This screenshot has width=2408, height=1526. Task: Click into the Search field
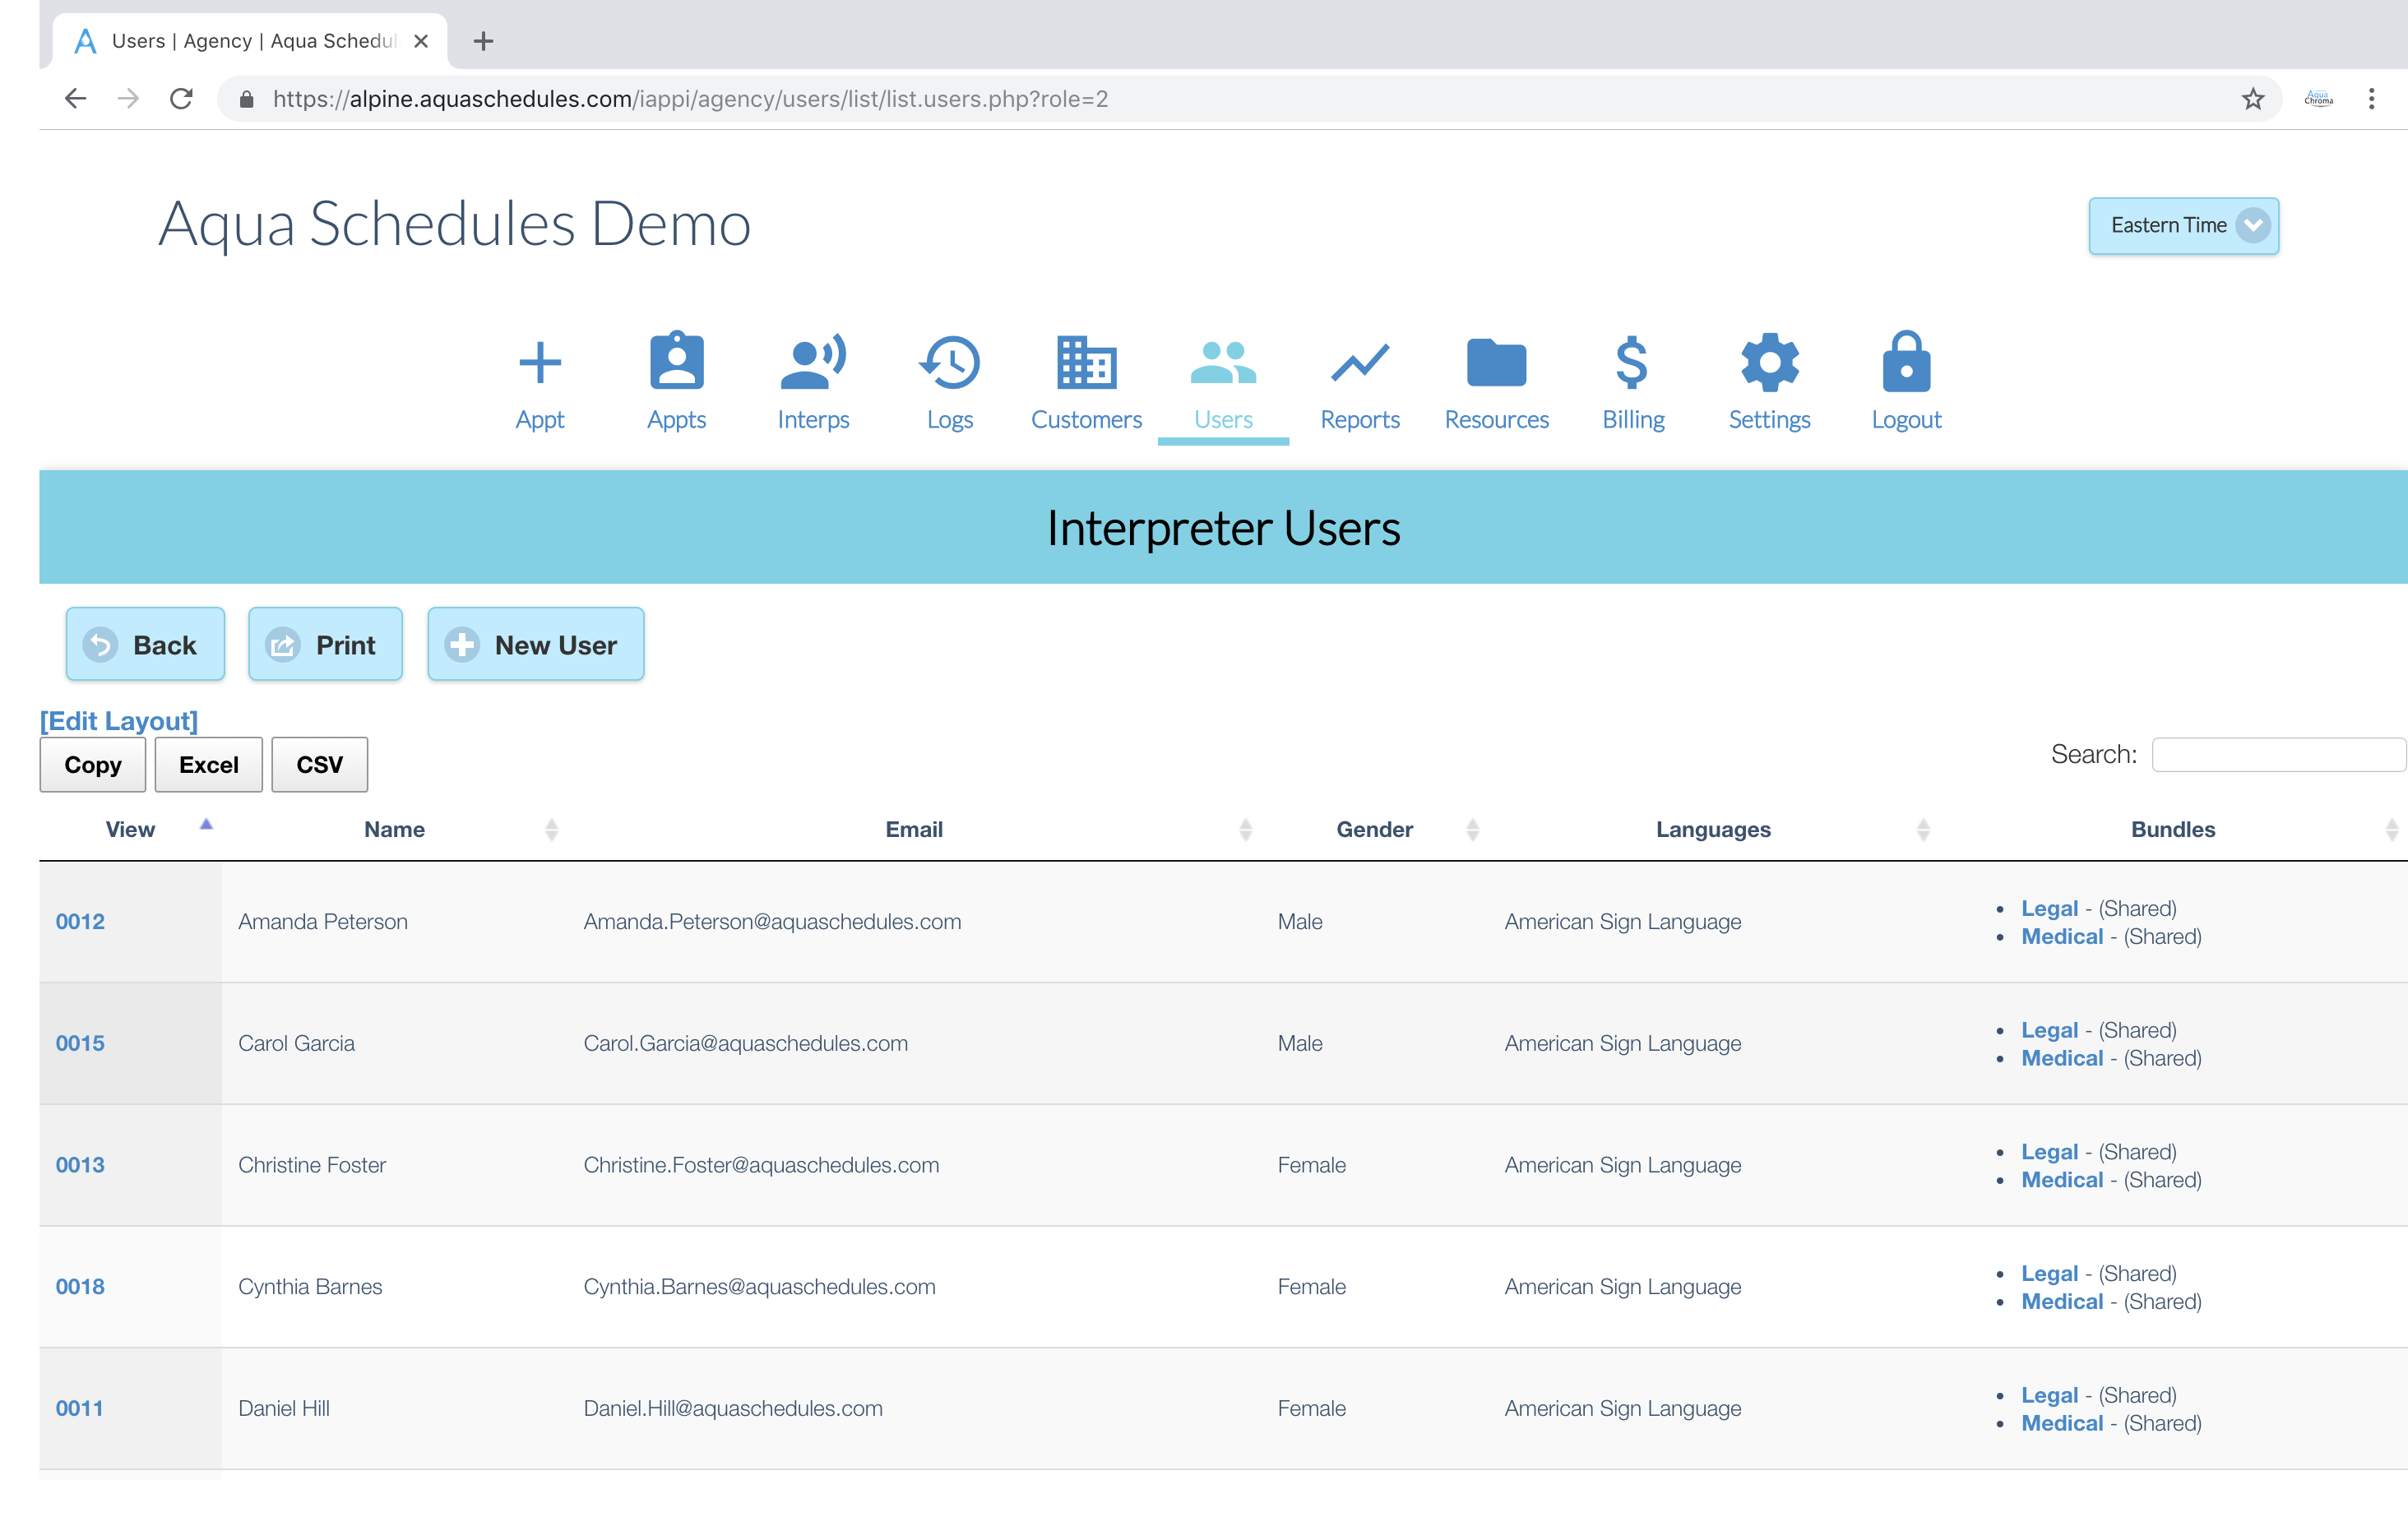(2278, 754)
